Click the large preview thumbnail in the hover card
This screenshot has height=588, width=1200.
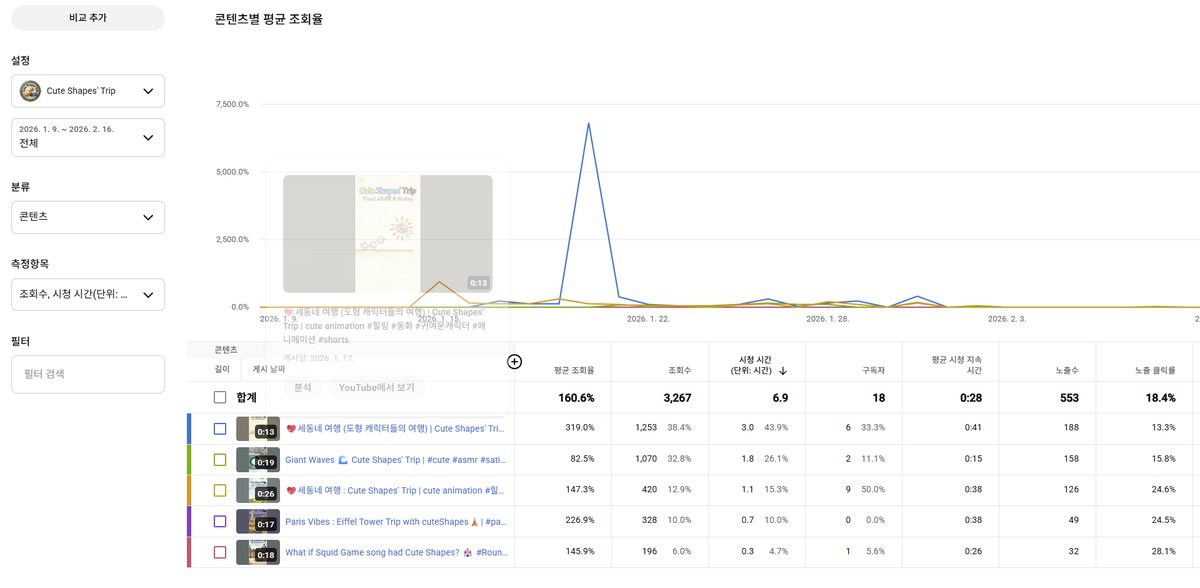pos(388,234)
